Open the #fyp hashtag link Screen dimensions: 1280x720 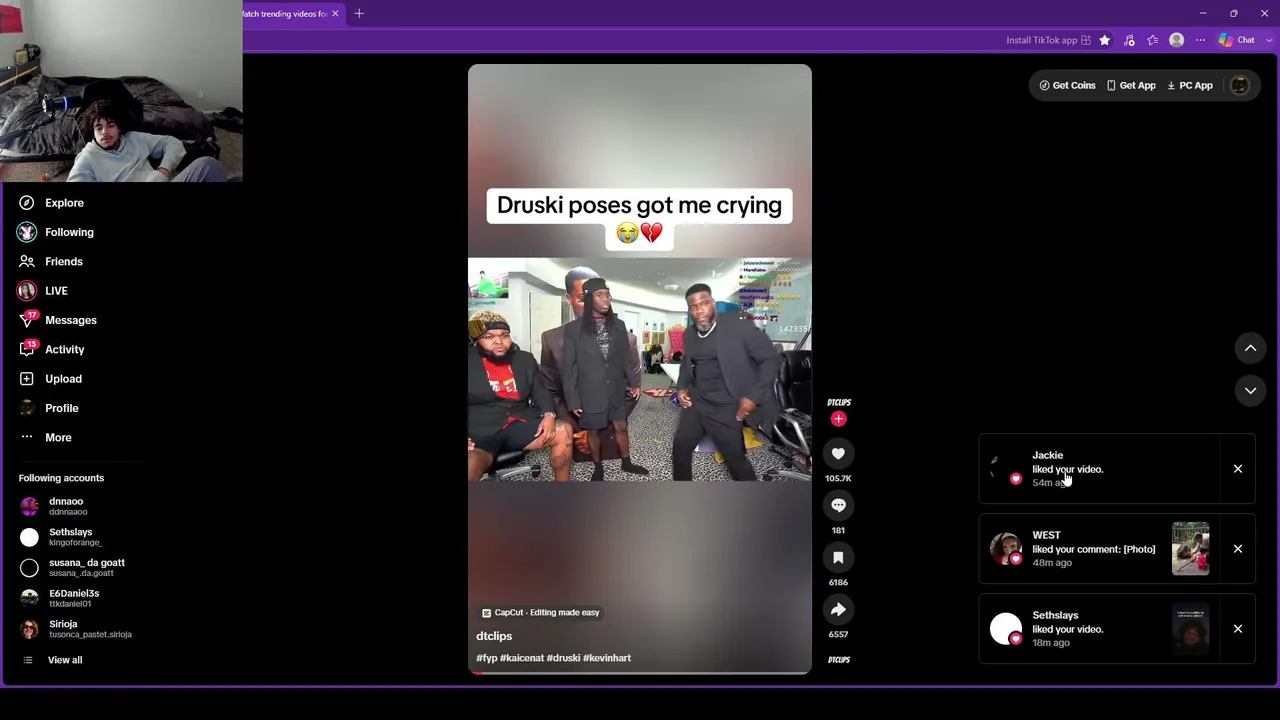click(x=487, y=658)
